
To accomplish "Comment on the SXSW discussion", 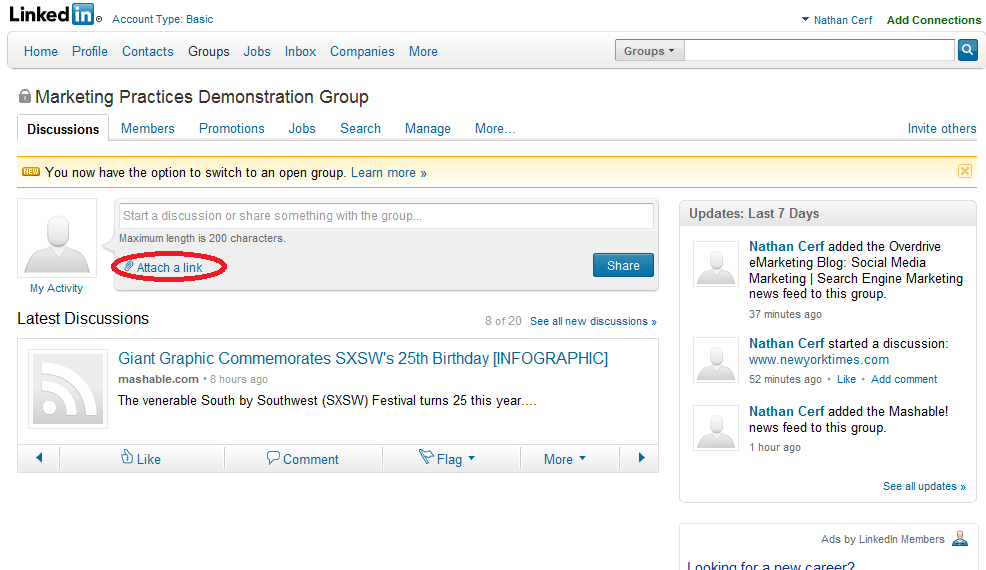I will coord(302,459).
